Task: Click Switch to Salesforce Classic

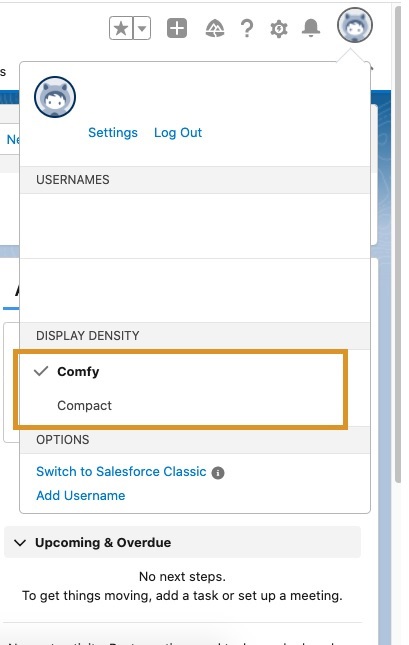Action: pos(121,471)
